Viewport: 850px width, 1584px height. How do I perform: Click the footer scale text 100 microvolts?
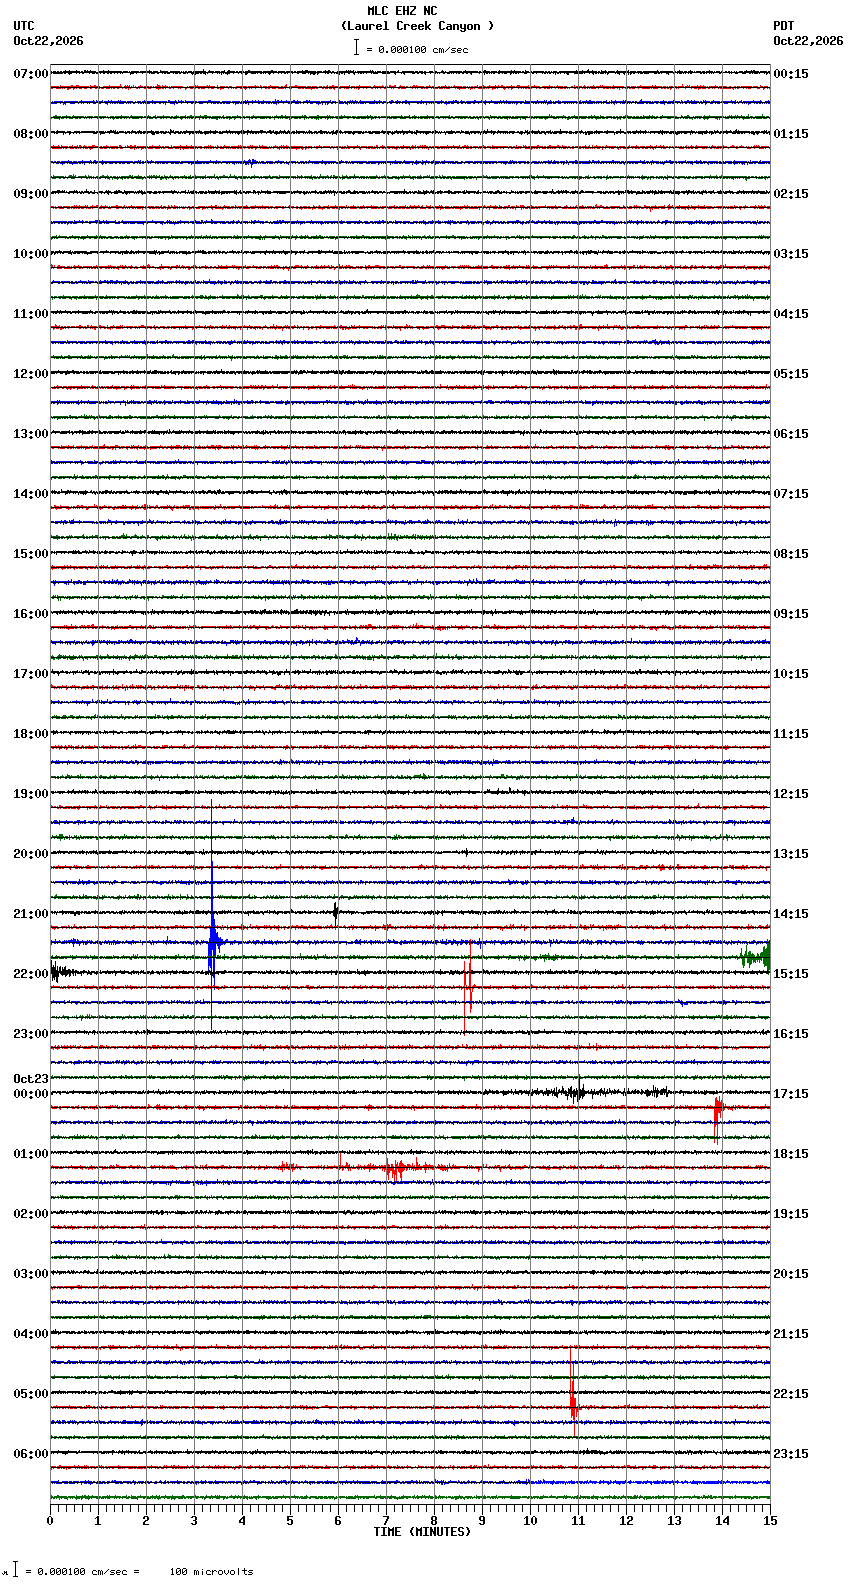[x=211, y=1572]
